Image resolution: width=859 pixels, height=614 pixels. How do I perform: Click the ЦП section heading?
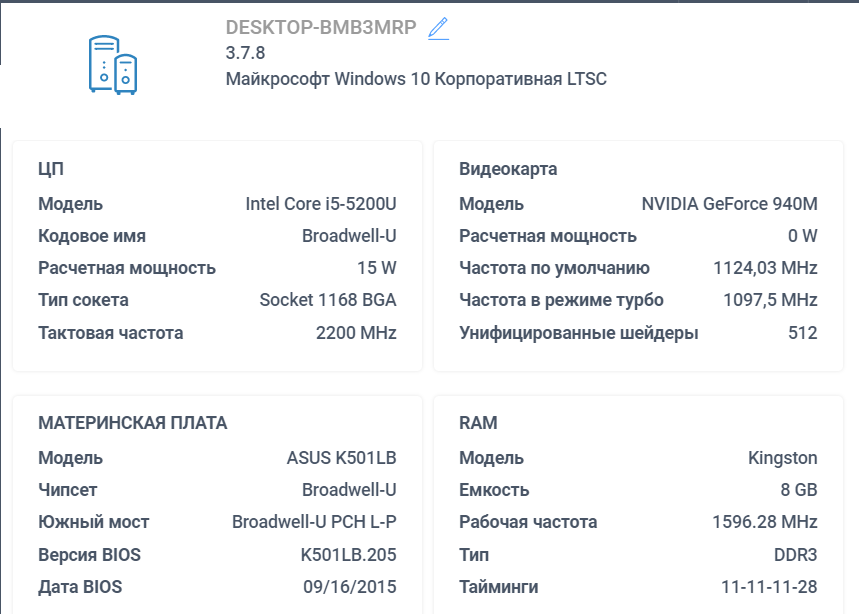[x=51, y=169]
